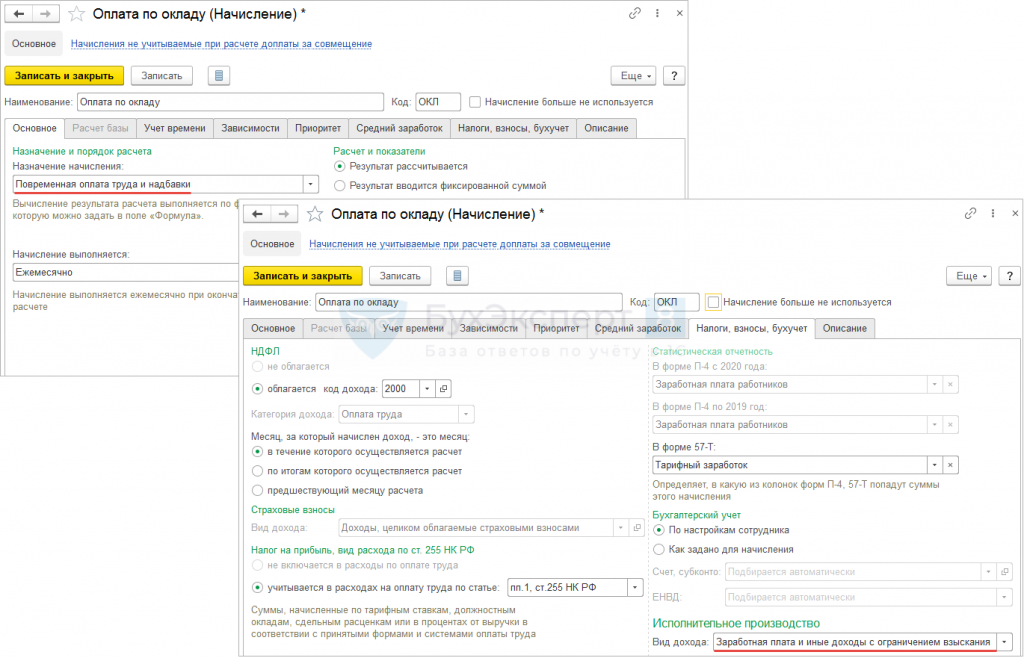
Task: Copy link icon in rear window
Action: click(x=635, y=13)
